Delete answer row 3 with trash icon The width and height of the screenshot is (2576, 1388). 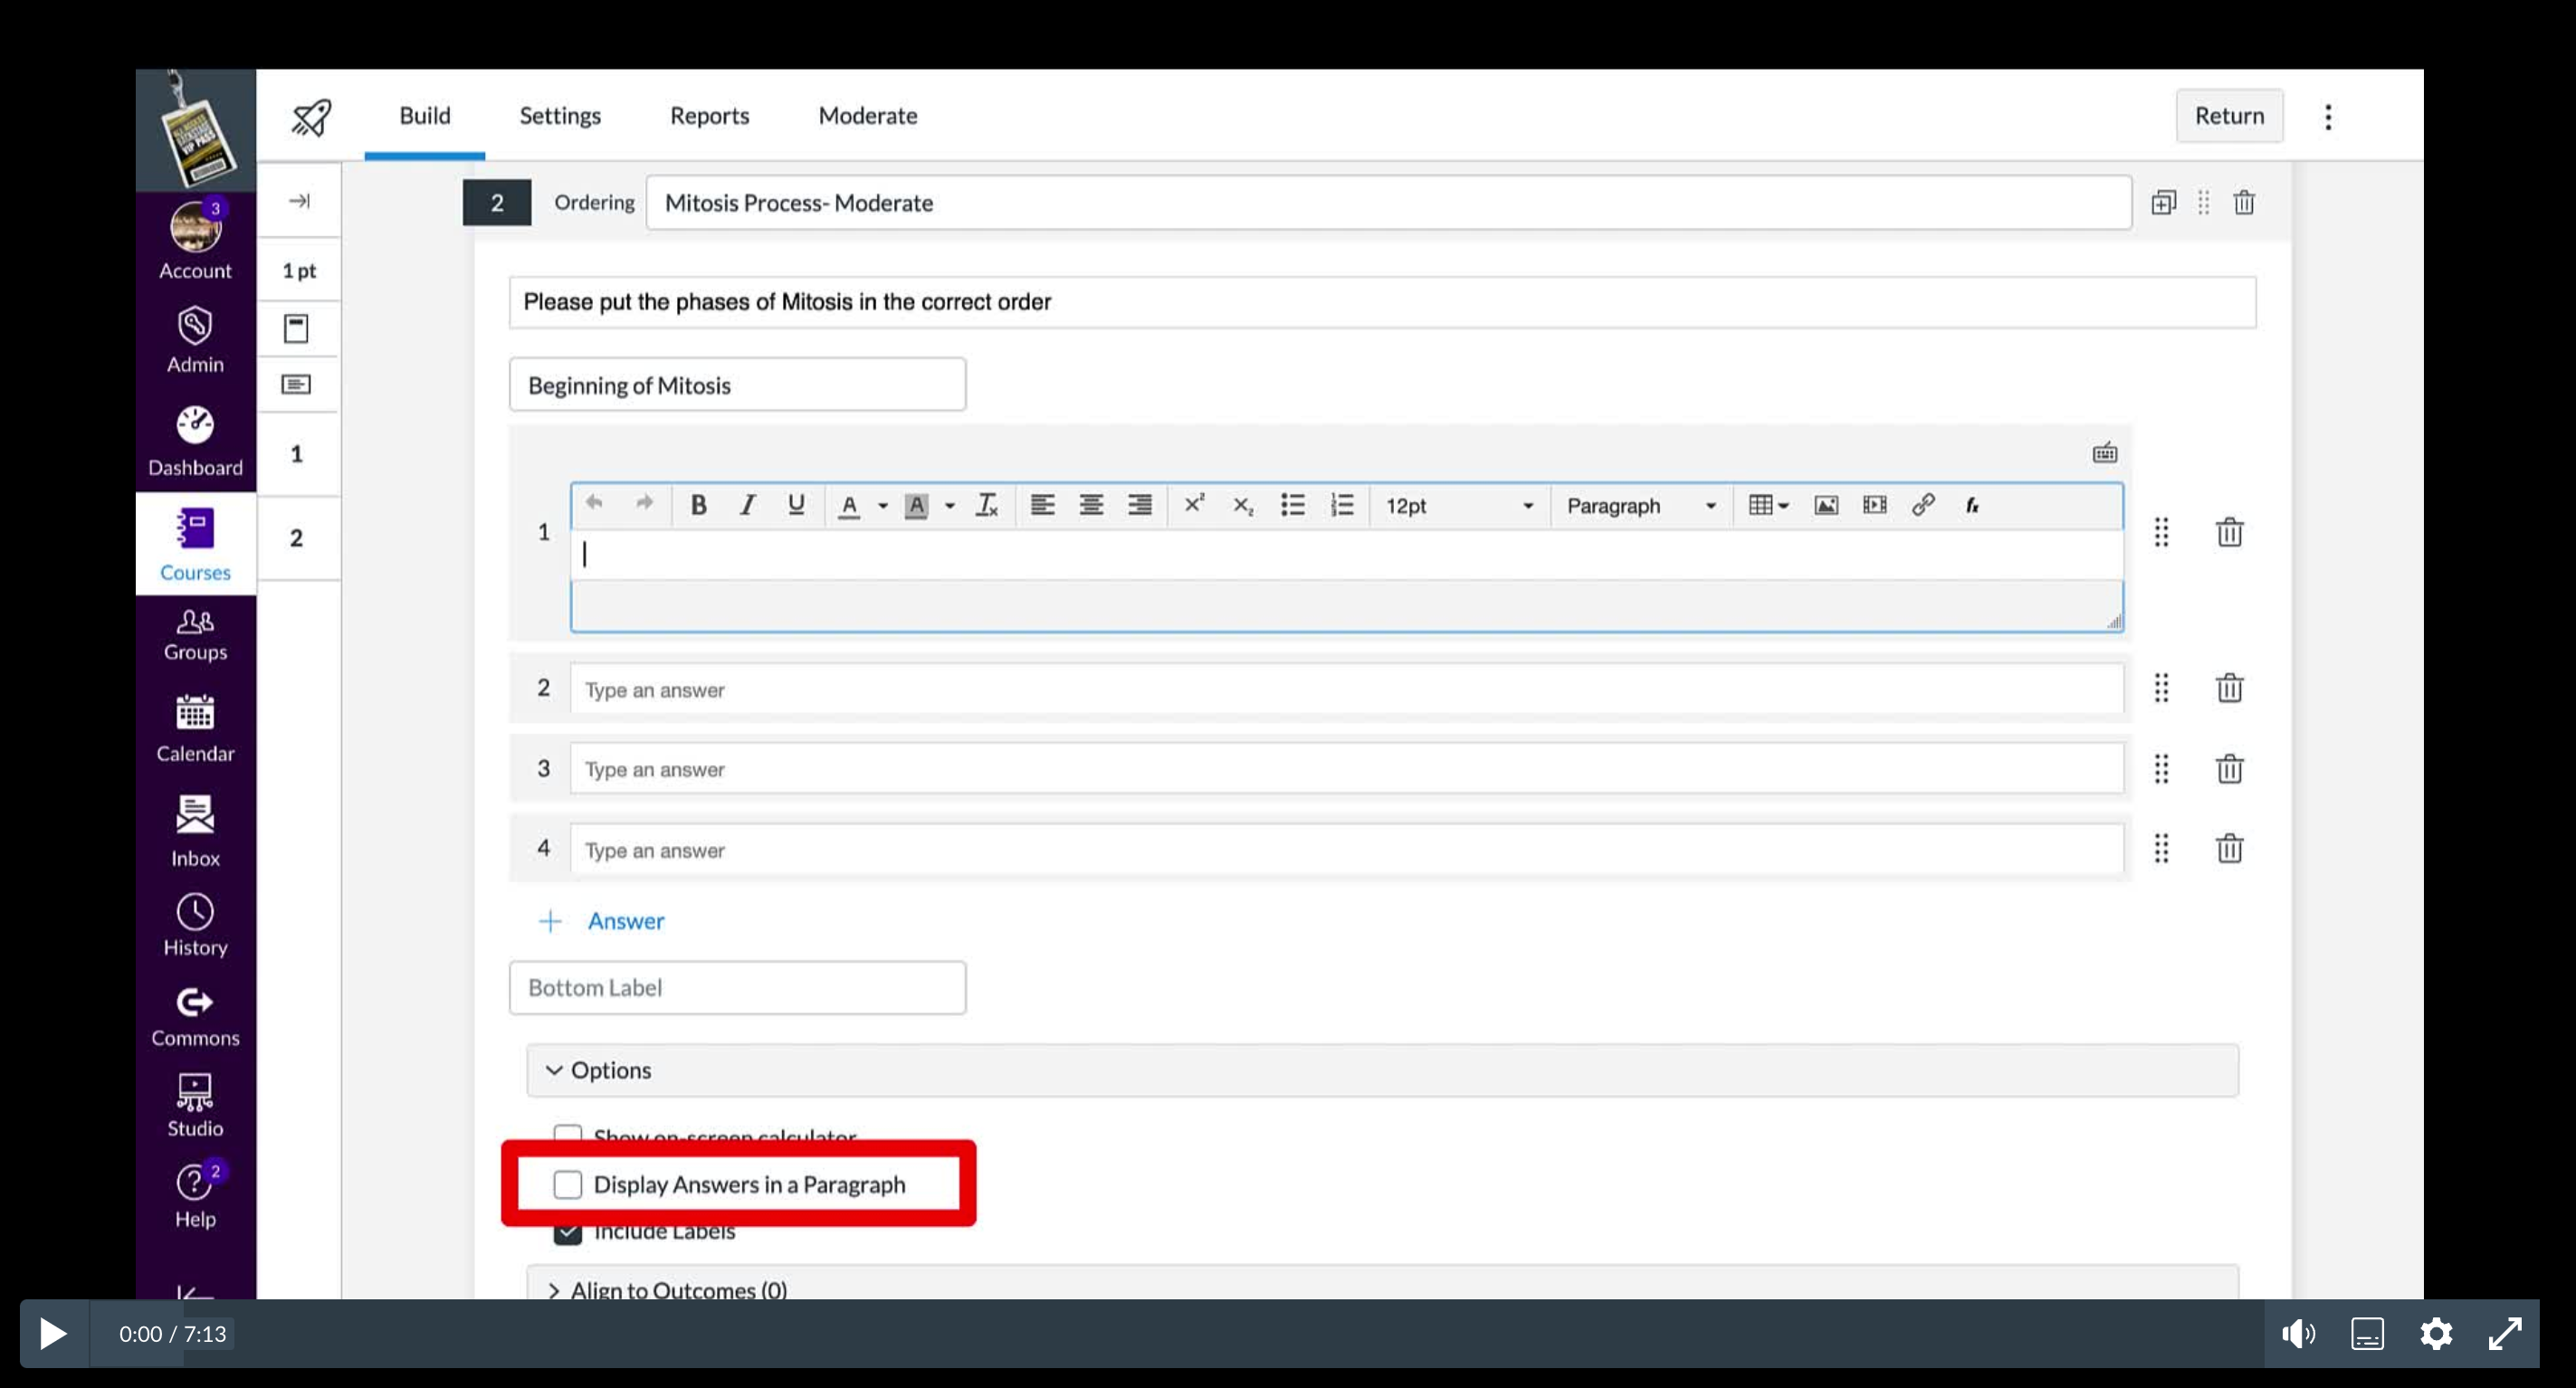pyautogui.click(x=2229, y=769)
